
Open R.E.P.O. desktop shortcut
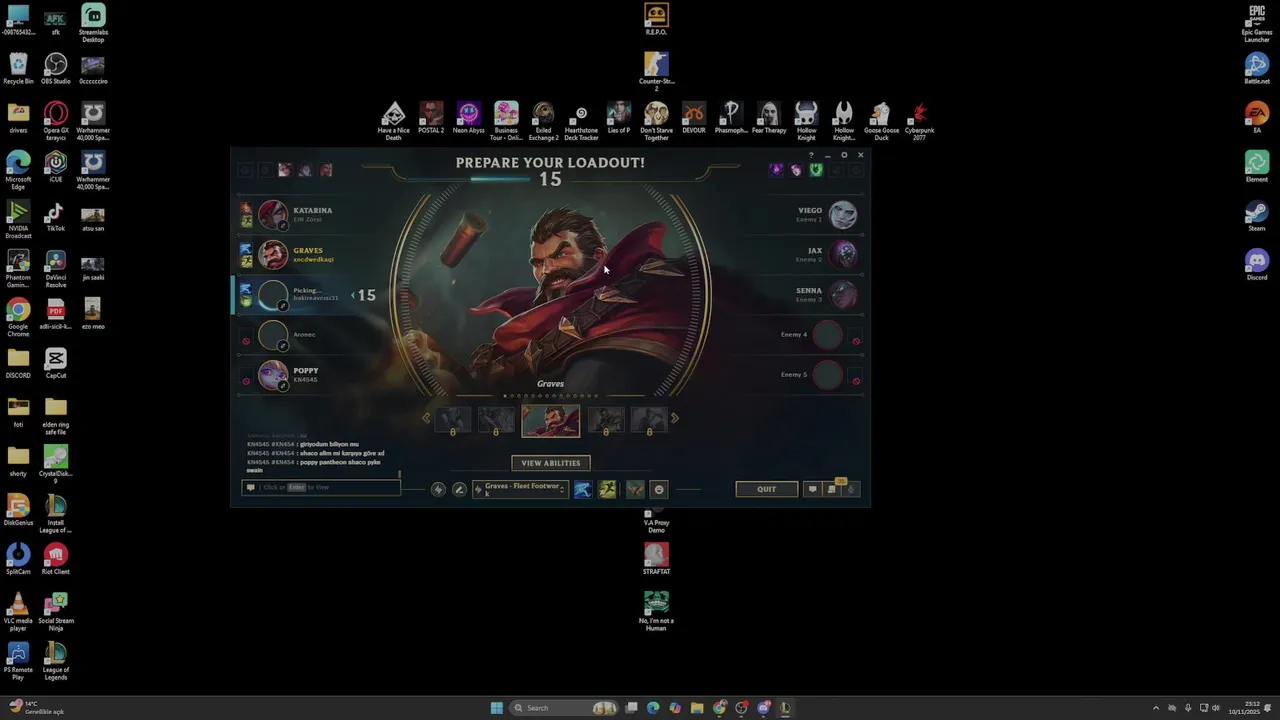[x=656, y=19]
